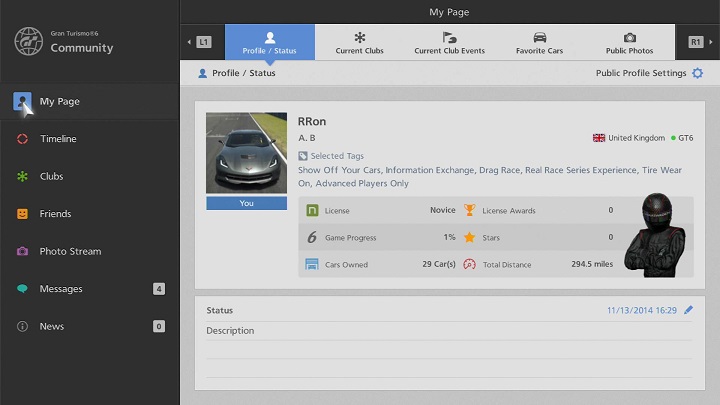Open the Favorite Cars tab

pos(539,42)
